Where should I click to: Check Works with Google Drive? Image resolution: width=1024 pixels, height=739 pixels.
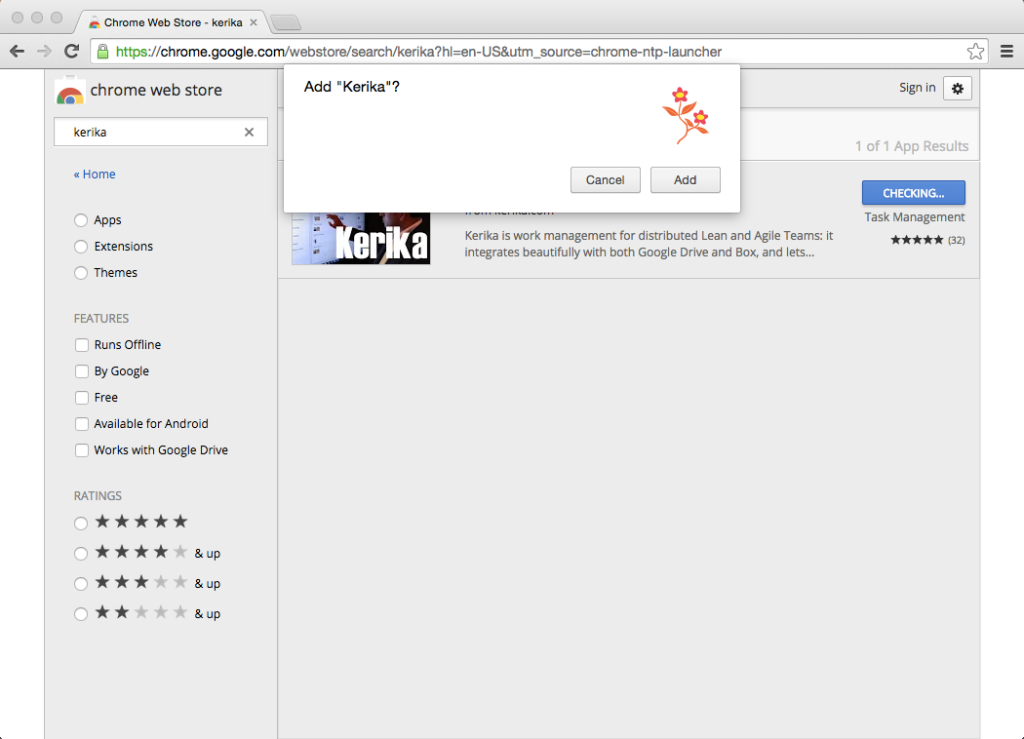pyautogui.click(x=82, y=450)
